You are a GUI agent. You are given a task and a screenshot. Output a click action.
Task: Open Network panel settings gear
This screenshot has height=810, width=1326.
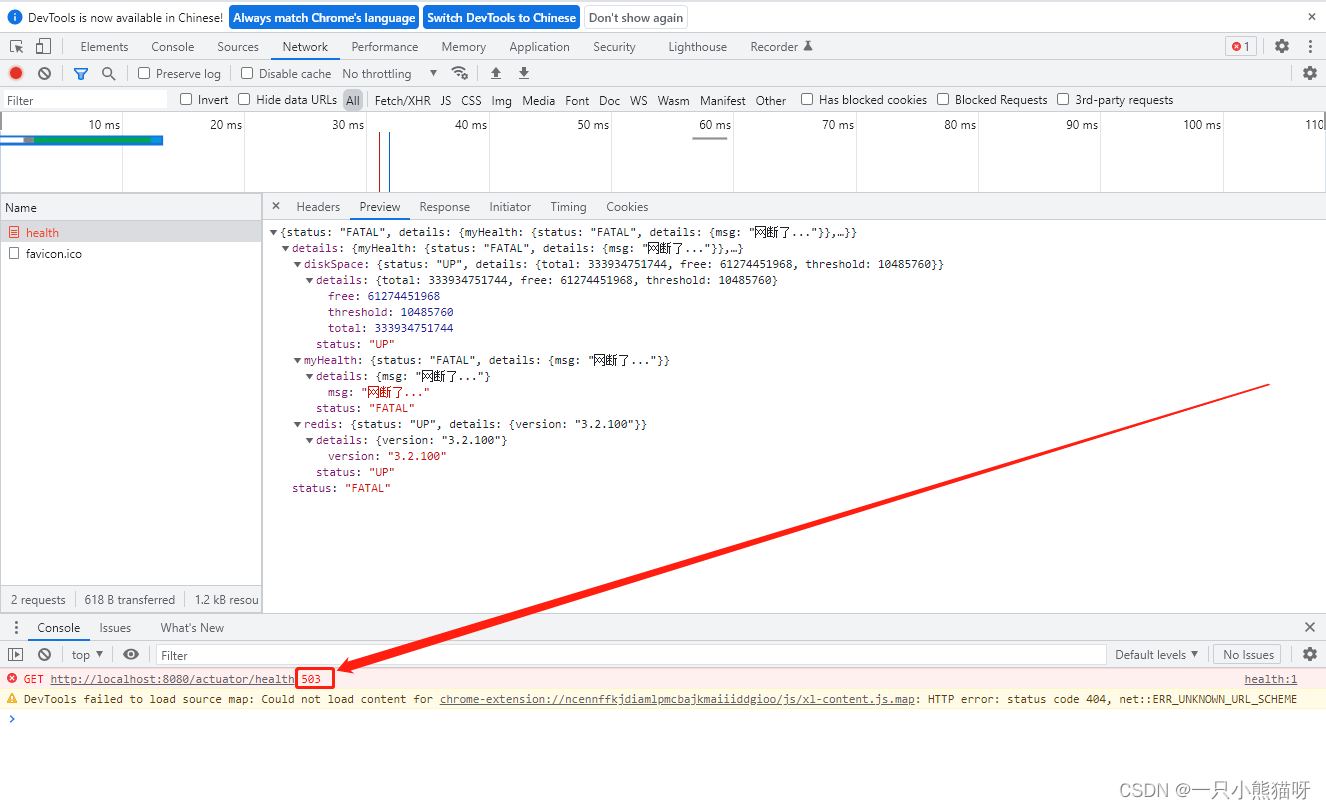tap(1310, 73)
